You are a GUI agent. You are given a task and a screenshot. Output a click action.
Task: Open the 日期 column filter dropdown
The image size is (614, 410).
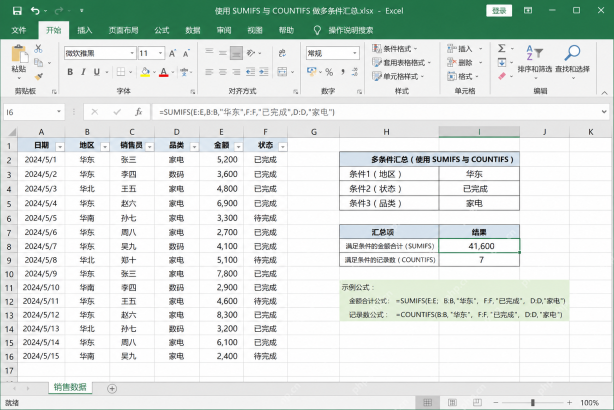60,147
